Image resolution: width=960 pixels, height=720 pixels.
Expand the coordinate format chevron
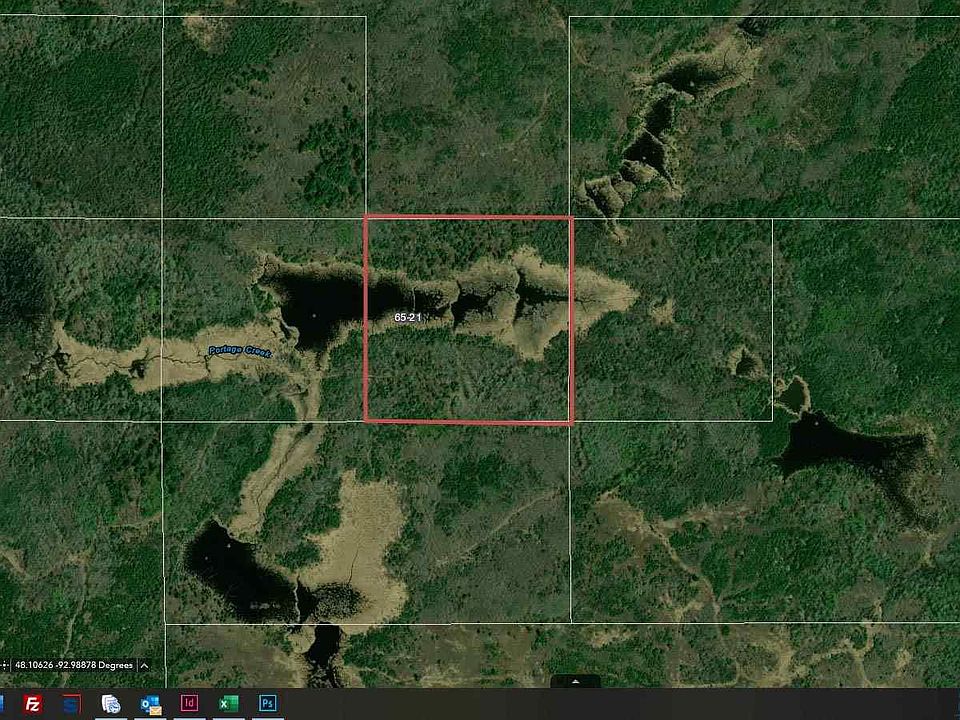point(144,665)
